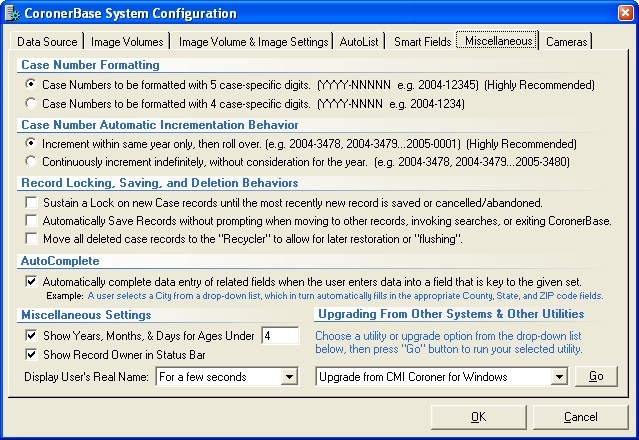
Task: Open the upgrade utility dropdown list
Action: coord(559,376)
